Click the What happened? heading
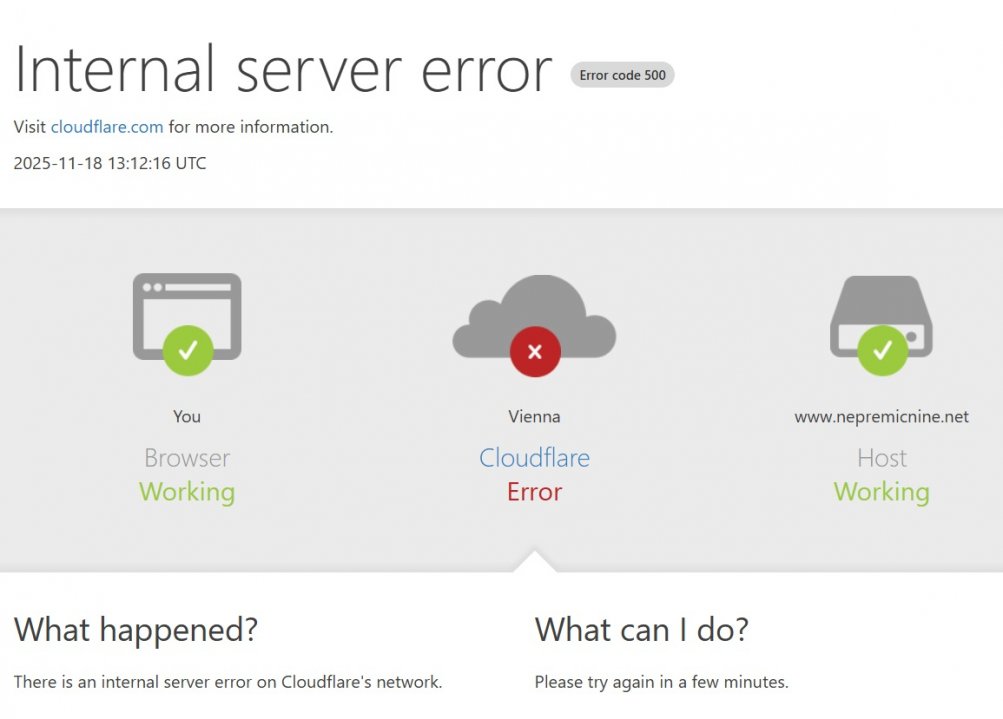 136,630
